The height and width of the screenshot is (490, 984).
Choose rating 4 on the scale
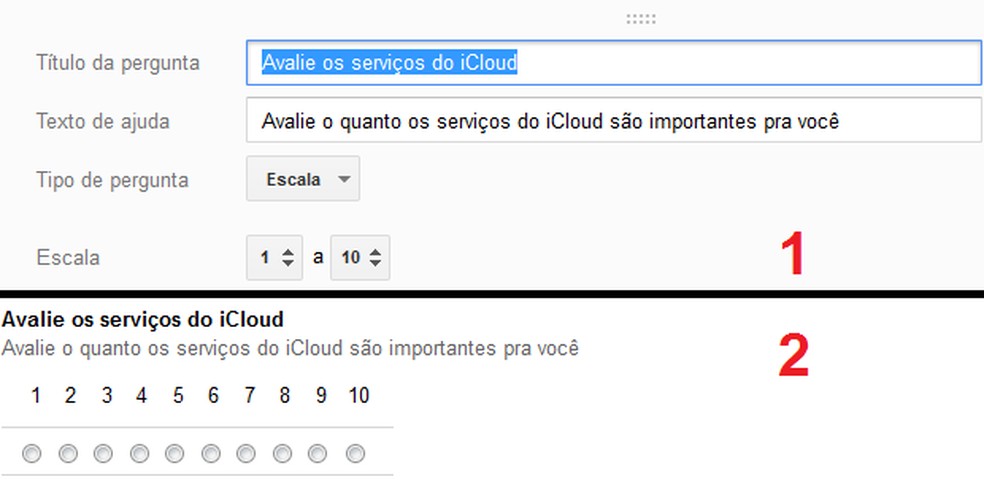click(140, 454)
